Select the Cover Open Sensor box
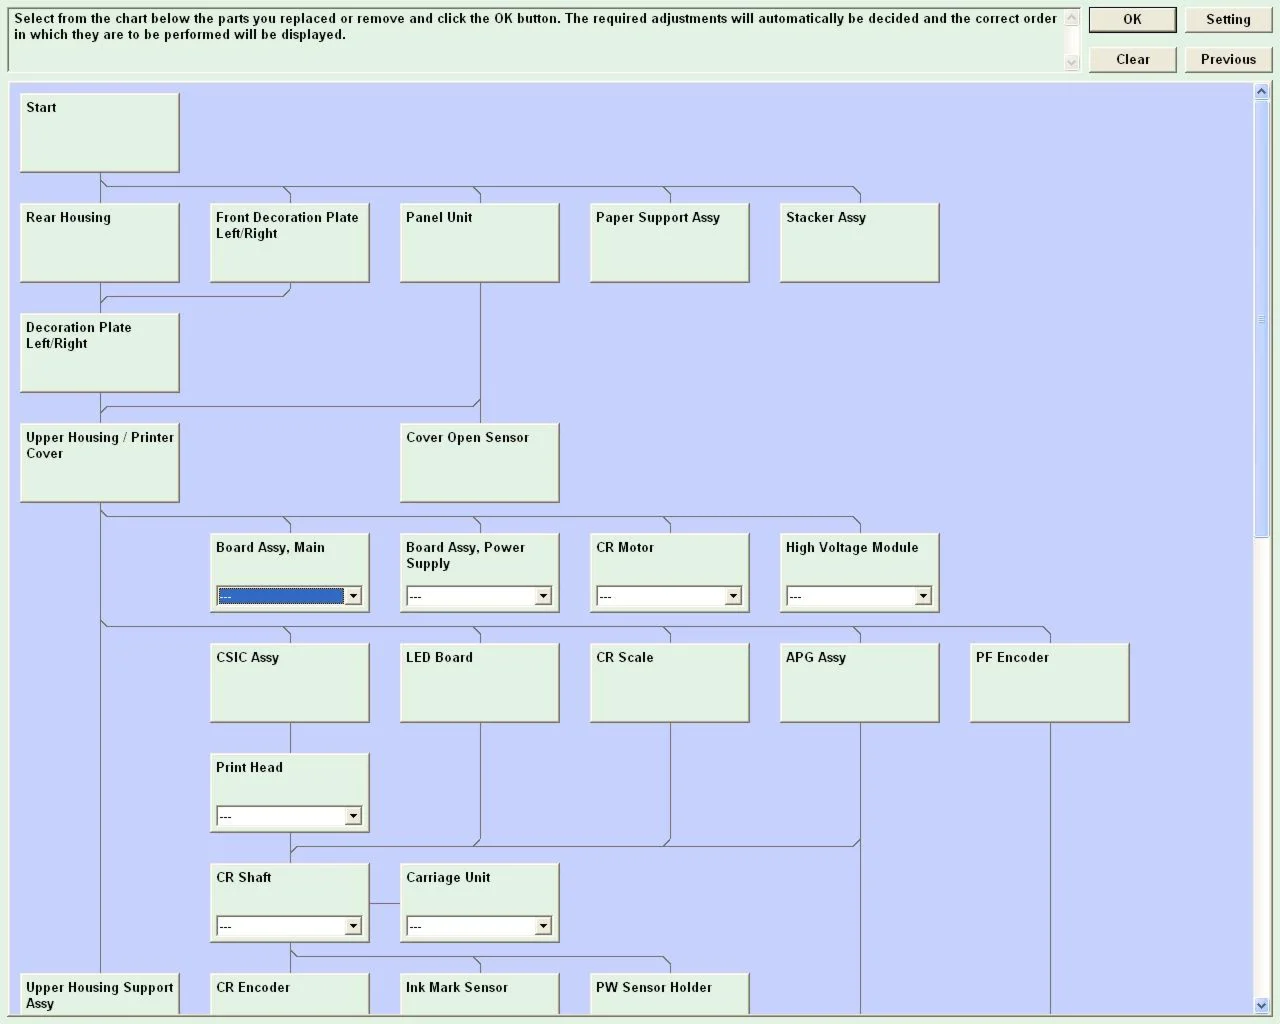 coord(480,463)
